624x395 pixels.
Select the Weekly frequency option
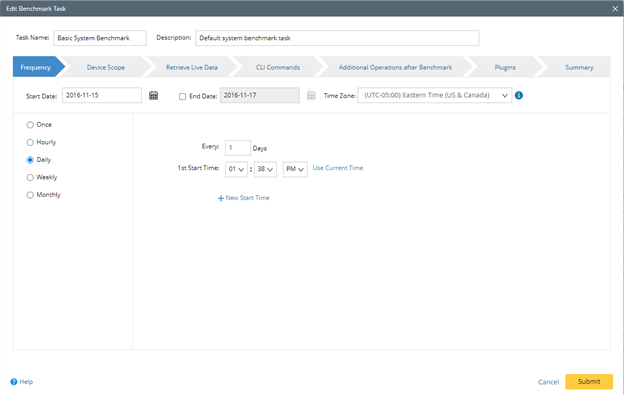pyautogui.click(x=30, y=177)
